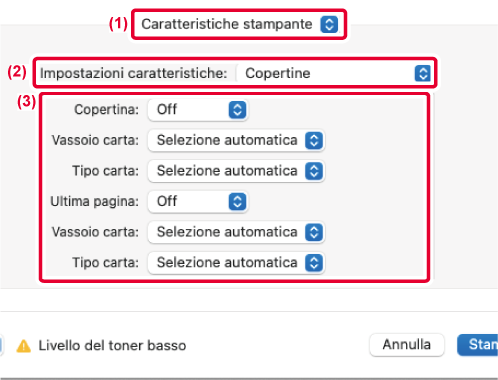
Task: Click arrows of Vassoio carta below Copertina
Action: tap(314, 140)
